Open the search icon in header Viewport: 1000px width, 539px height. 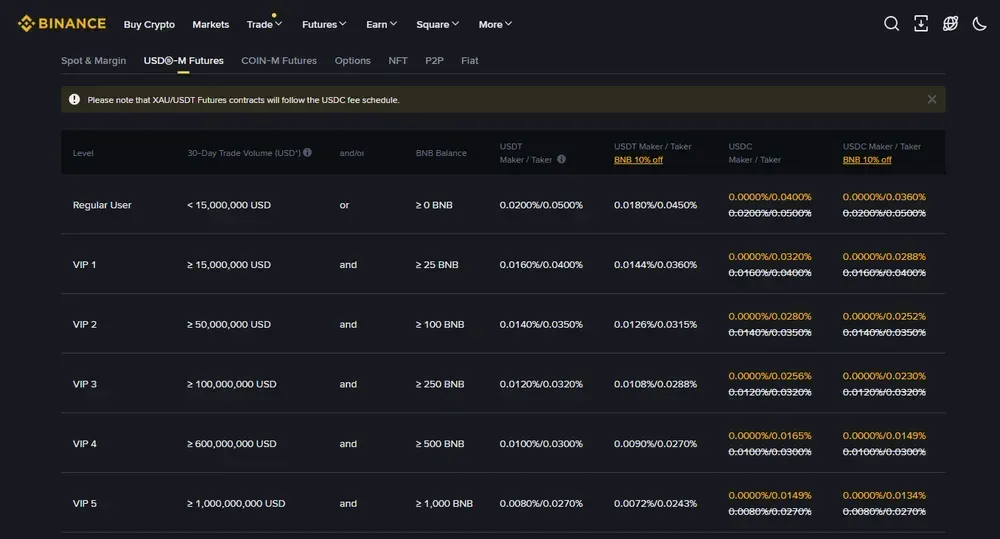pos(891,24)
